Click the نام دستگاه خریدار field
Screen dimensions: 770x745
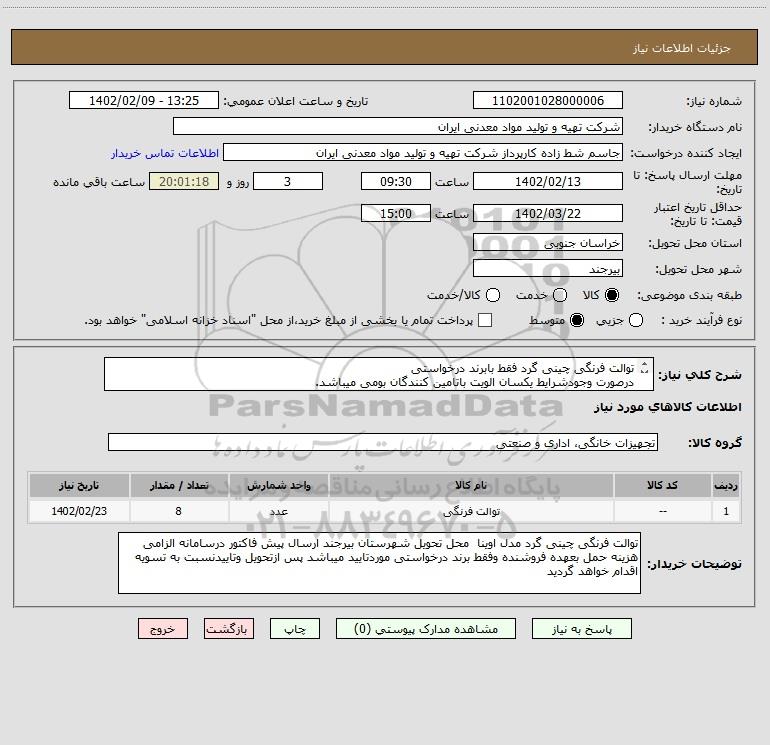(x=398, y=127)
